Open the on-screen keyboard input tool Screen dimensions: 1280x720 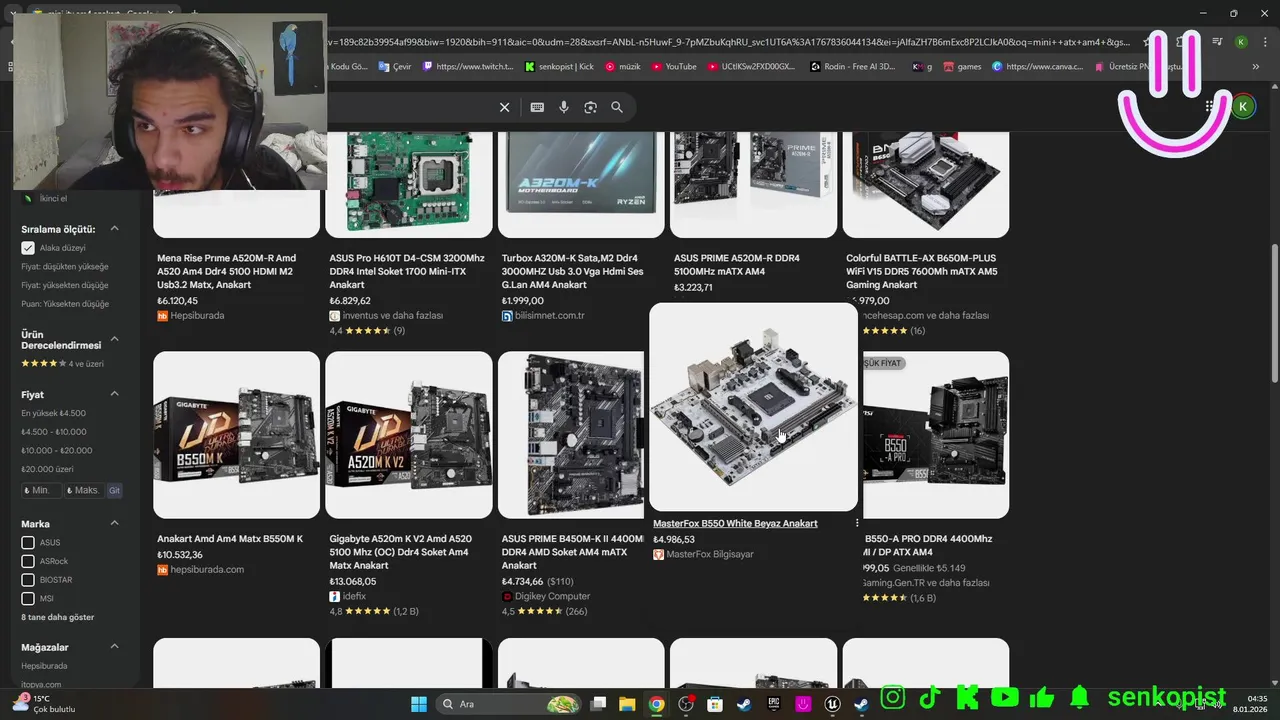click(x=537, y=107)
